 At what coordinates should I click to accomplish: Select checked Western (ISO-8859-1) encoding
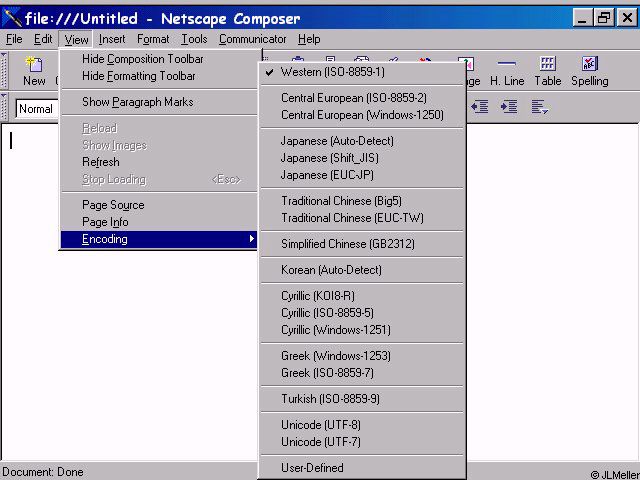point(362,72)
